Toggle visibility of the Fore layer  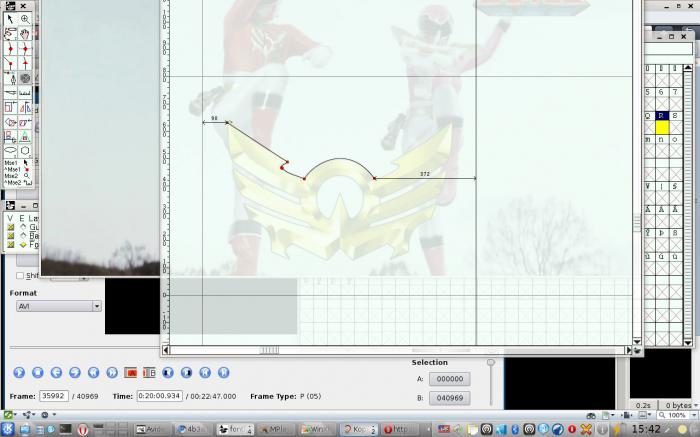coord(11,245)
